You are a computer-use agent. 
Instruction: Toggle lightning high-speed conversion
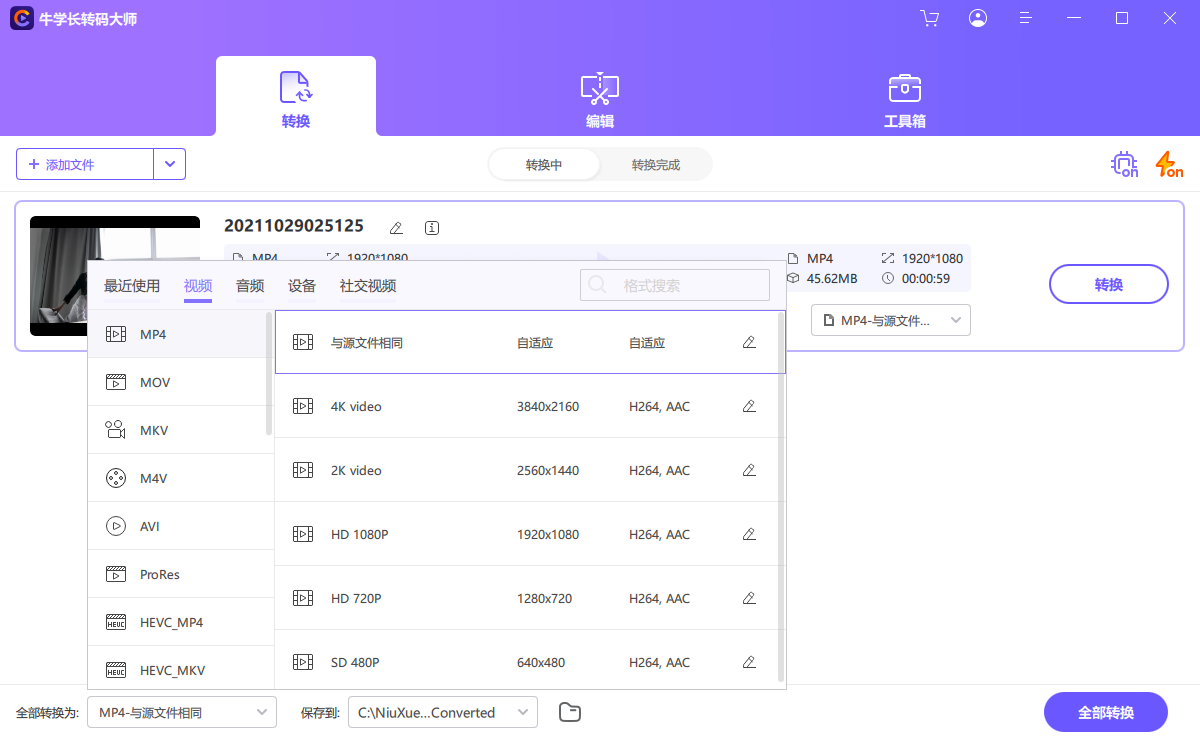click(x=1169, y=164)
